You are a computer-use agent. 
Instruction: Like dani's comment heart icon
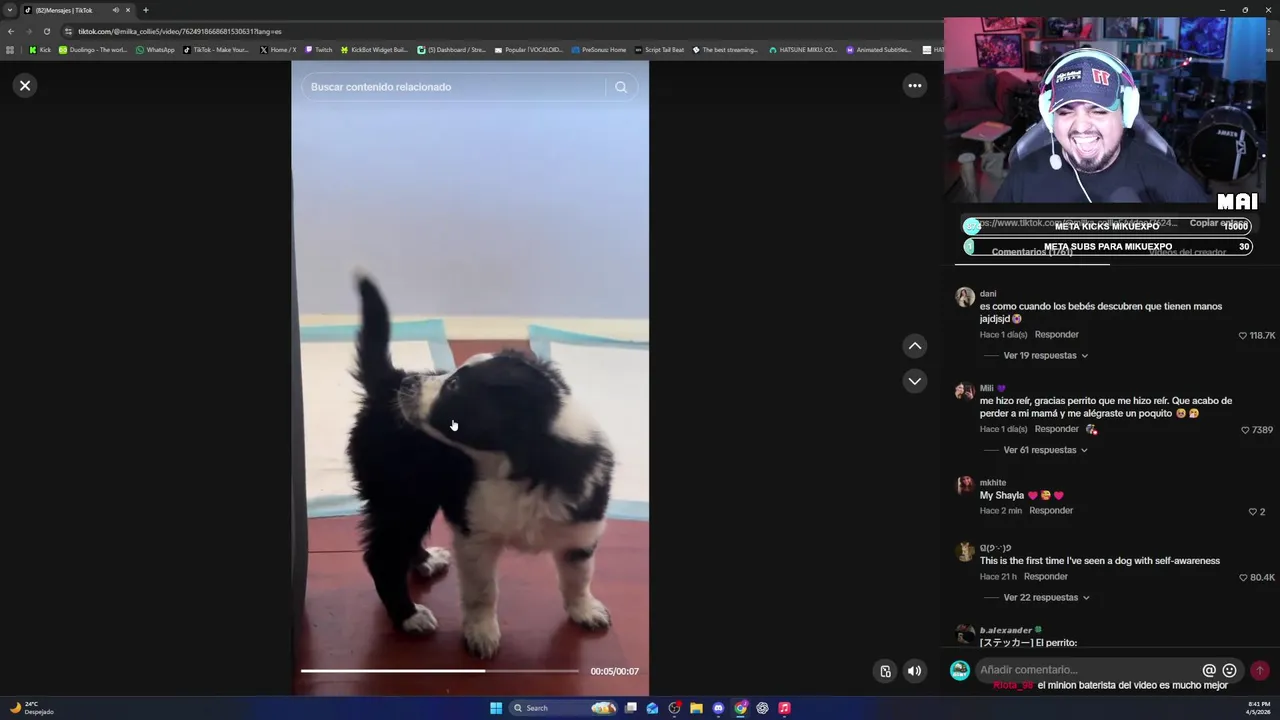1243,336
